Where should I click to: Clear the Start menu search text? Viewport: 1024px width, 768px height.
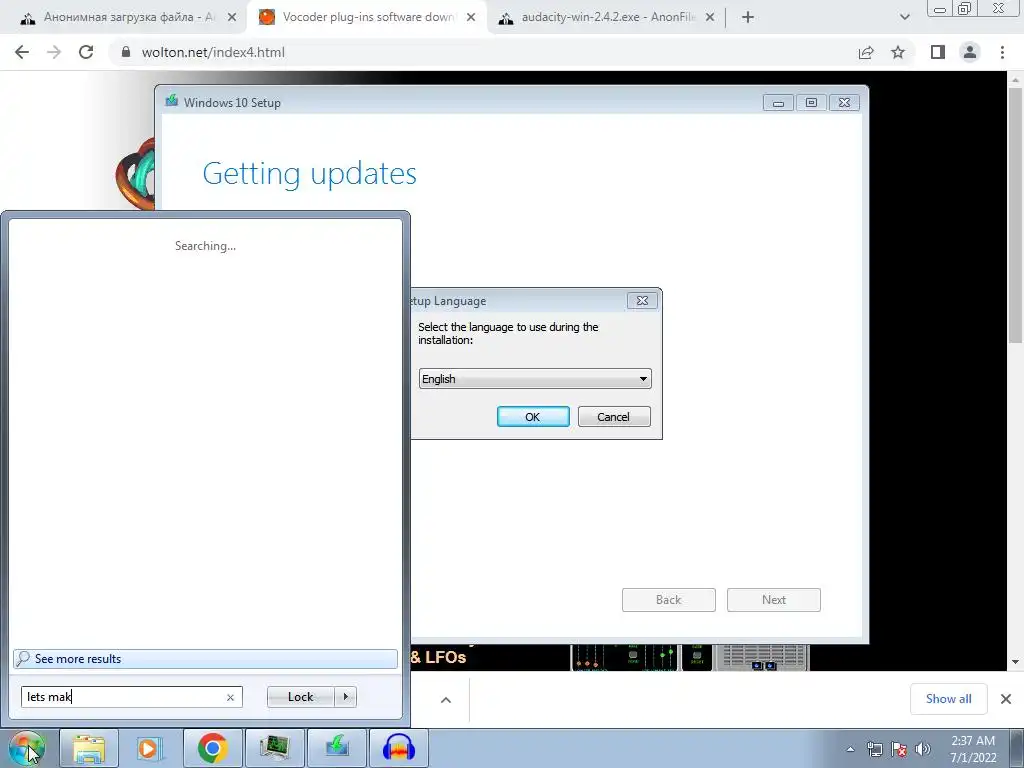click(231, 697)
